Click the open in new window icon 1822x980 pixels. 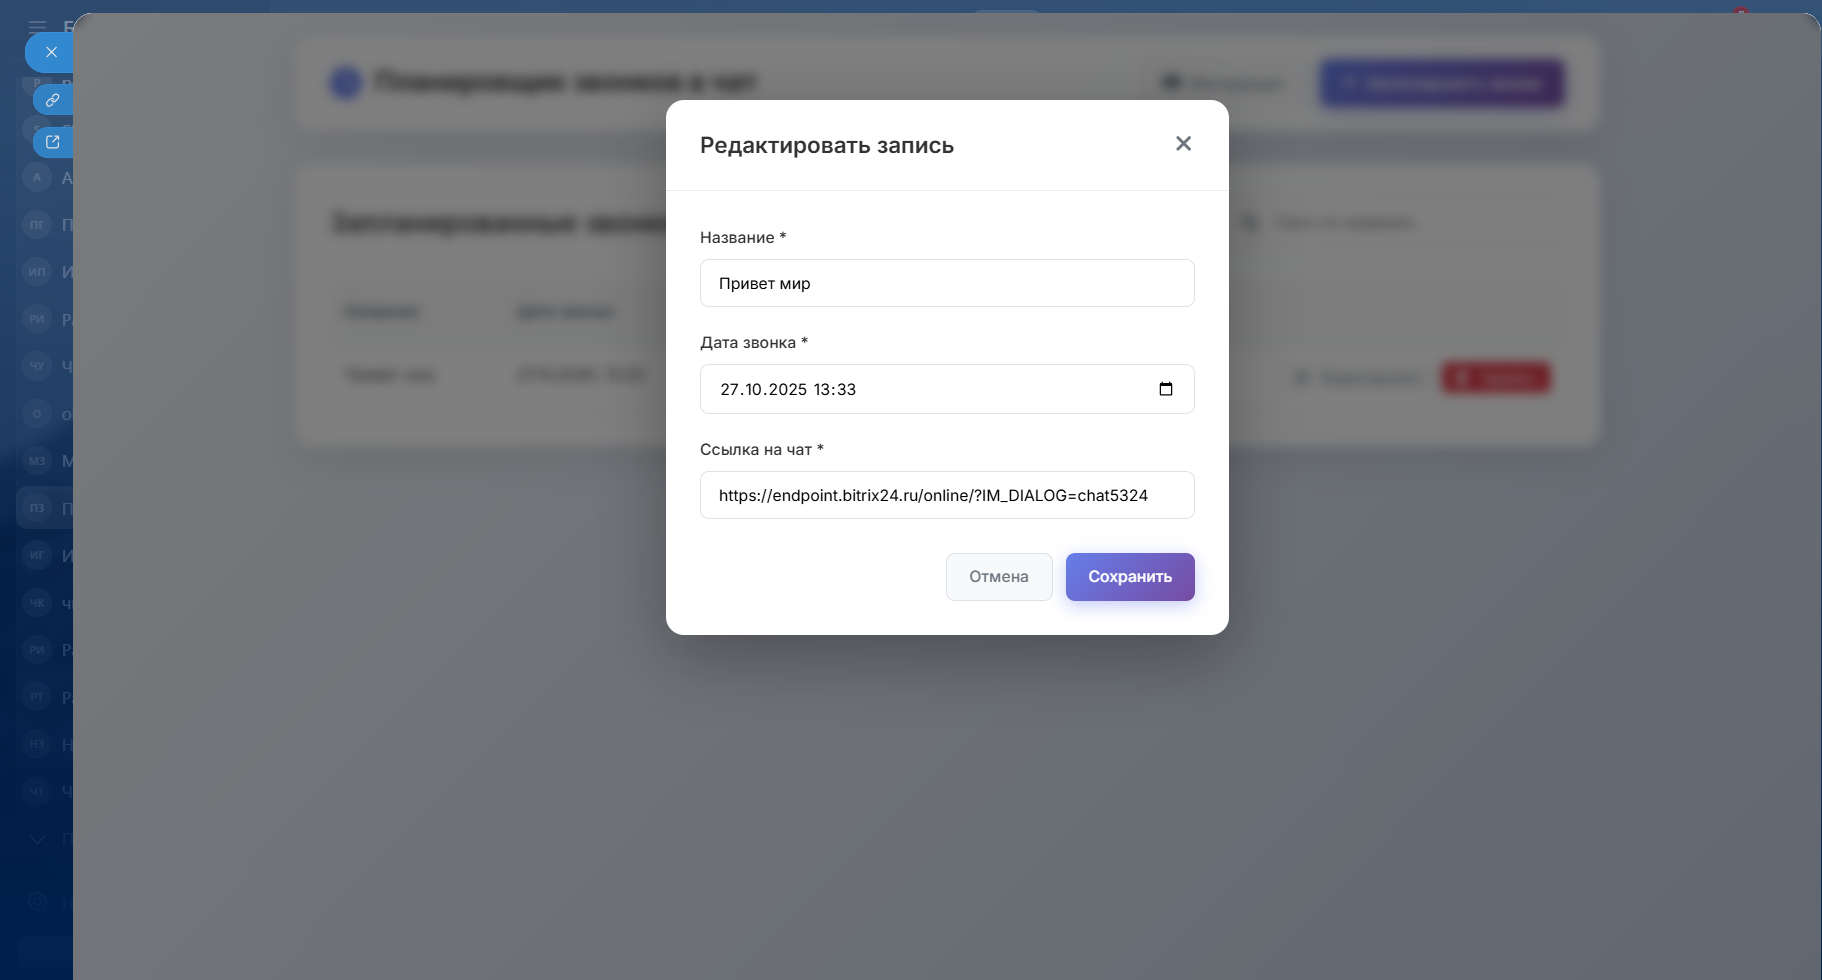click(53, 142)
